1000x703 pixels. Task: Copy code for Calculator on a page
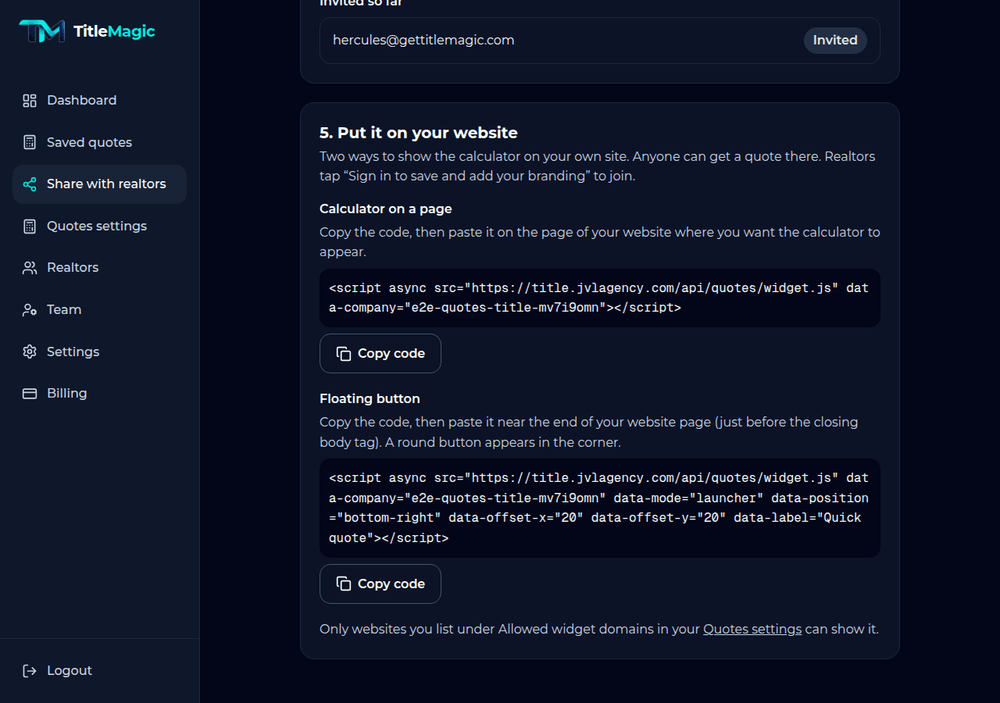pos(380,353)
